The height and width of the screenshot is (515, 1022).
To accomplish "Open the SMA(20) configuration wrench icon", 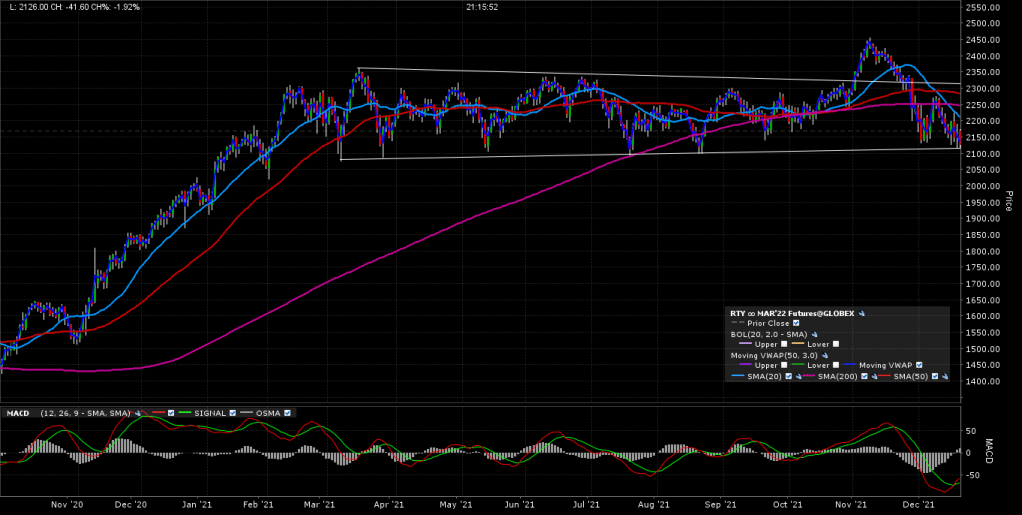I will click(799, 376).
